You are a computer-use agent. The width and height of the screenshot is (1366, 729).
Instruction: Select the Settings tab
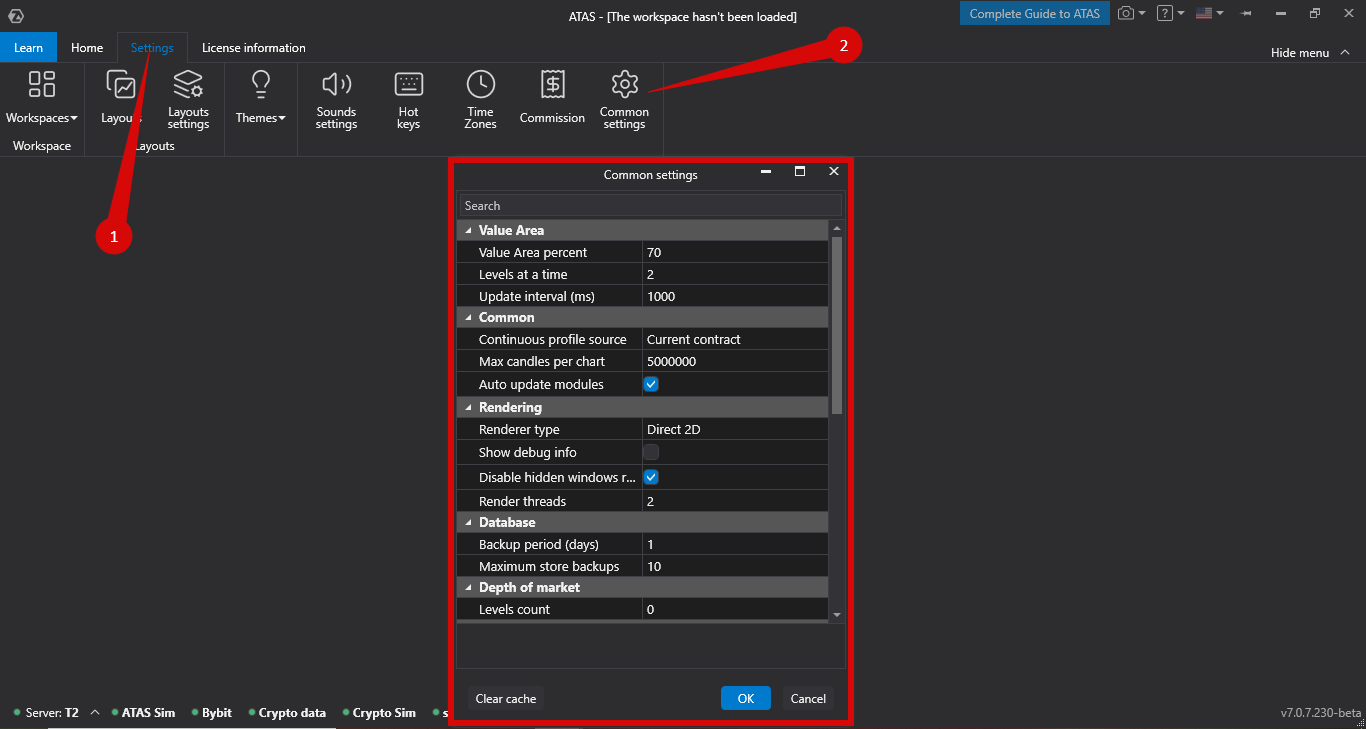(152, 47)
